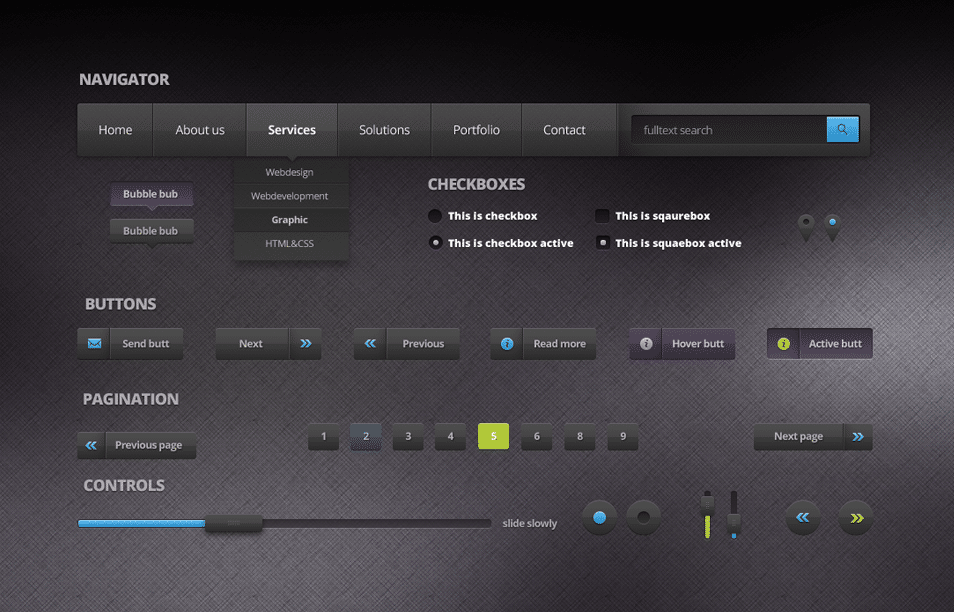This screenshot has width=954, height=612.
Task: Click the magnifier search icon
Action: tap(842, 129)
